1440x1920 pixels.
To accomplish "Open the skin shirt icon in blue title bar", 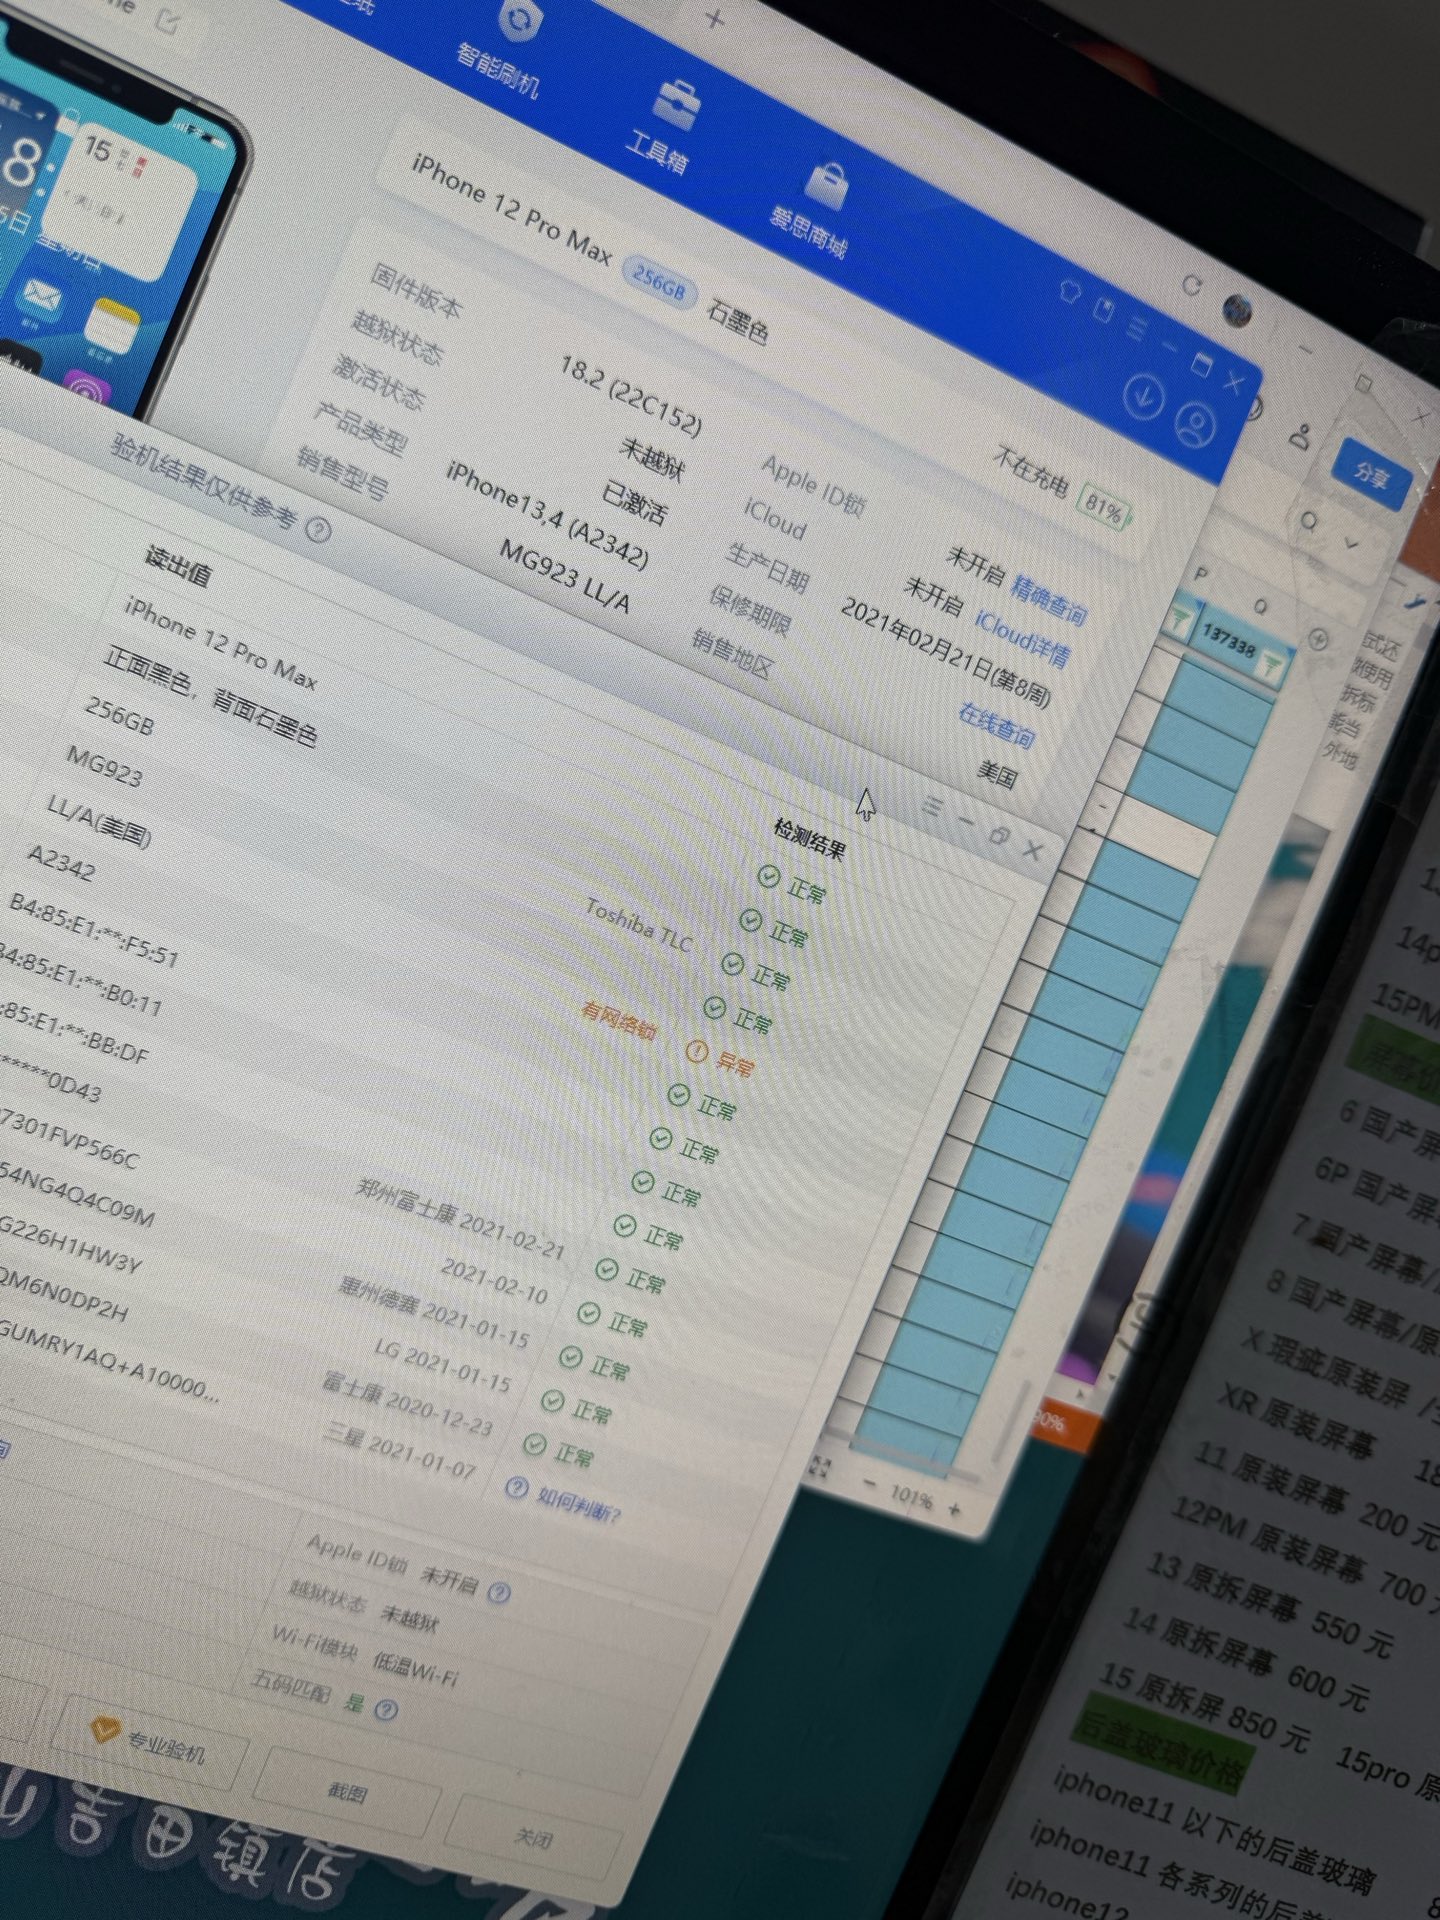I will coord(1070,292).
